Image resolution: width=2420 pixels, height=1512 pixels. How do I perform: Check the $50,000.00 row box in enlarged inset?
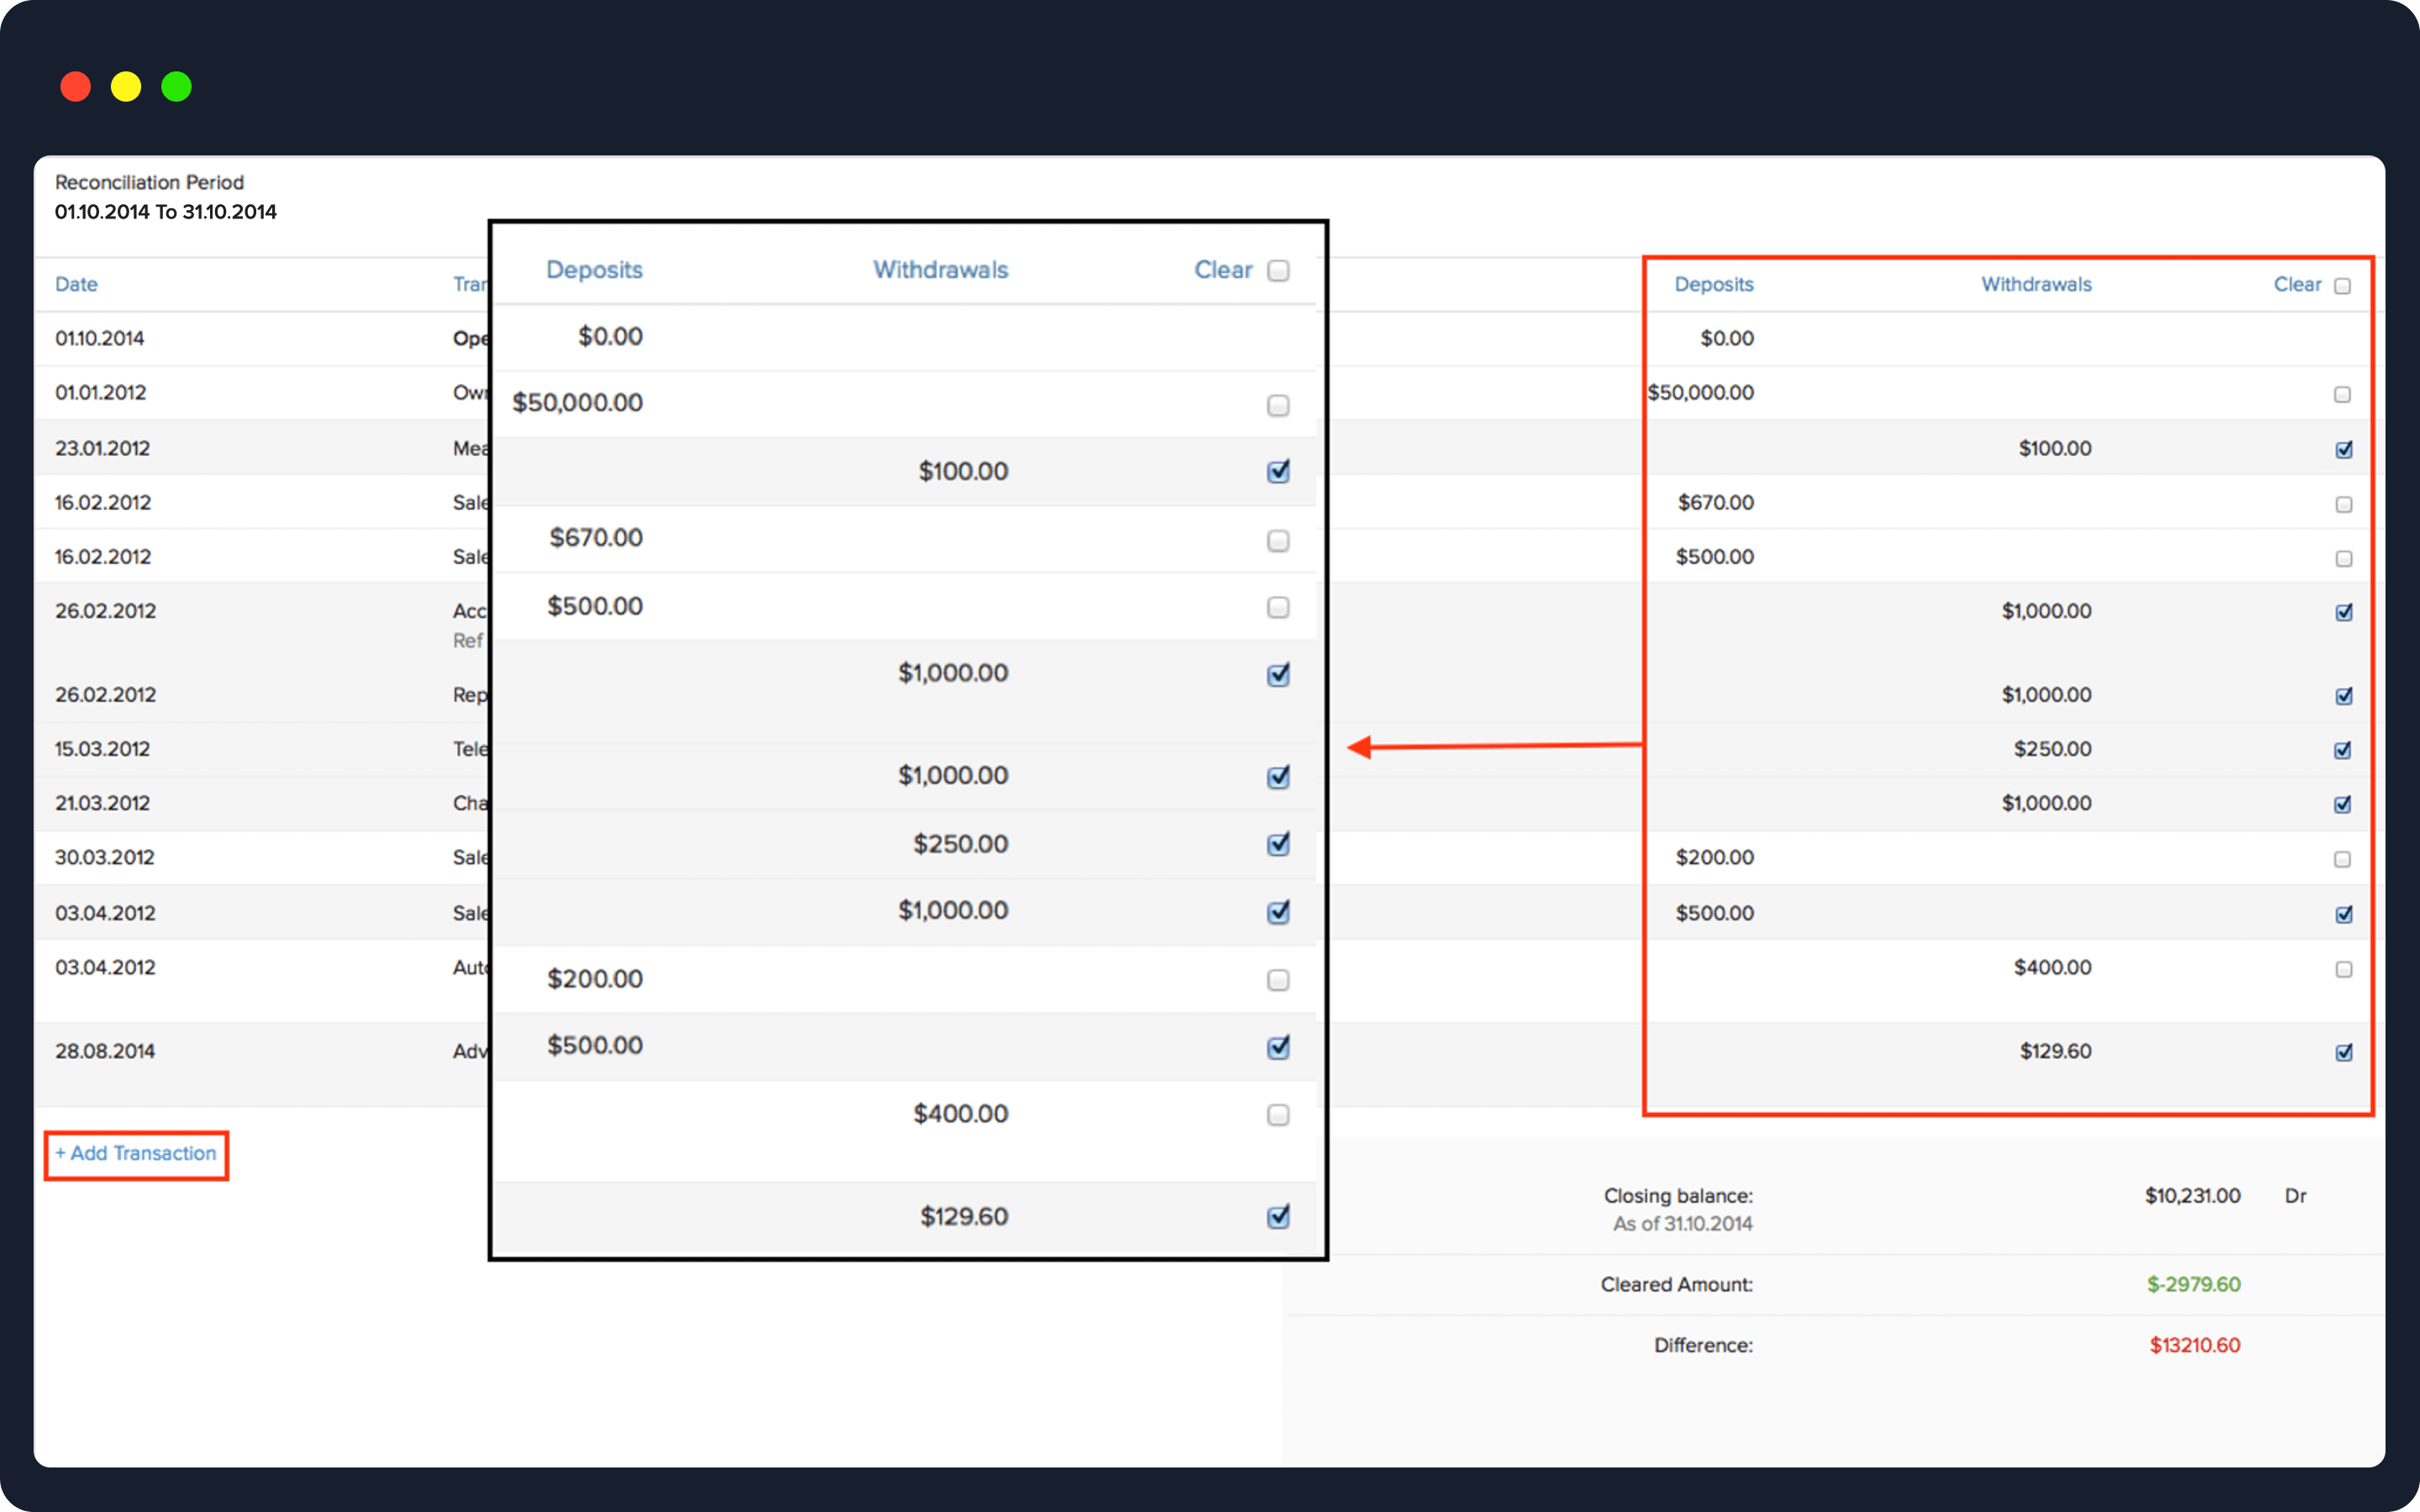[x=1278, y=405]
